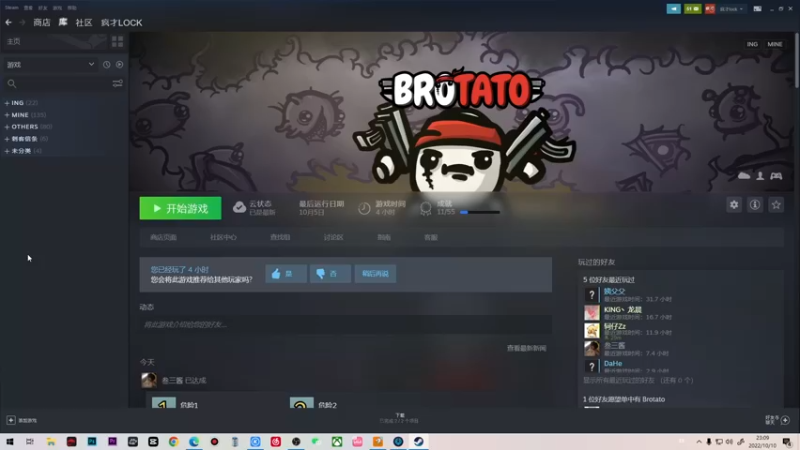Click the green friends indicator in title bar
800x450 pixels.
692,9
